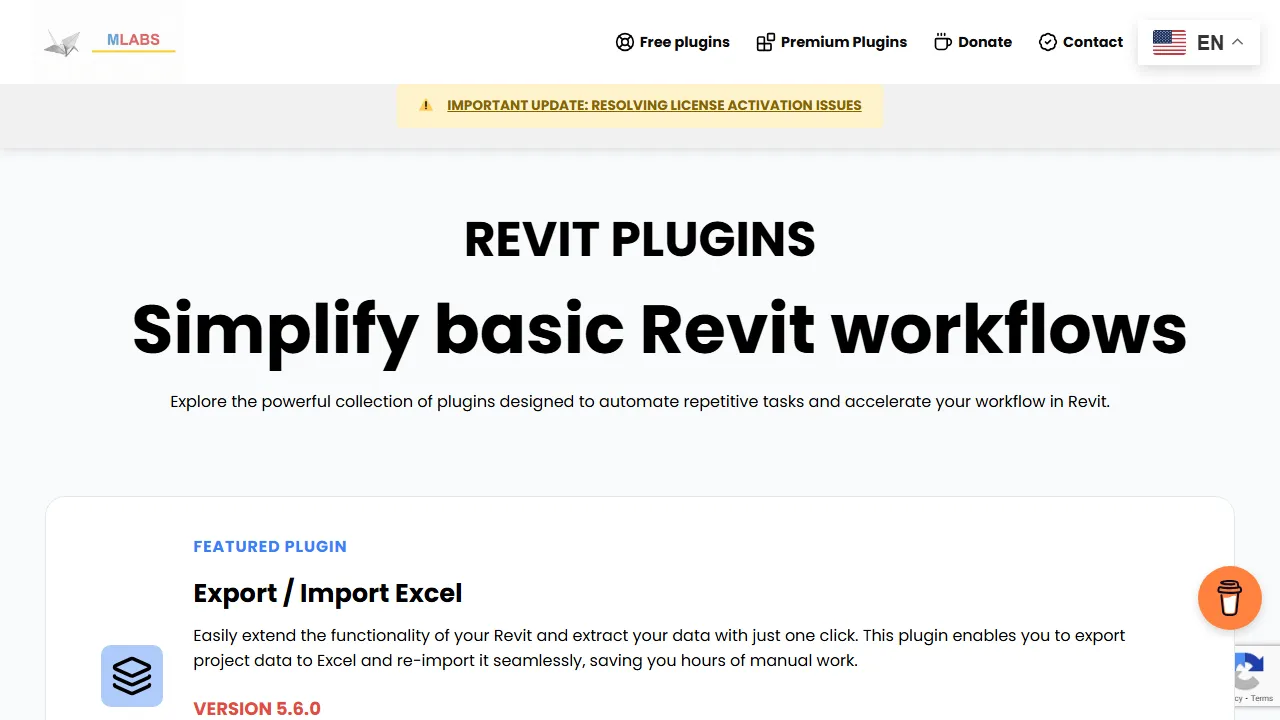Click the Donate coffee cup icon
The height and width of the screenshot is (720, 1280).
(x=941, y=42)
